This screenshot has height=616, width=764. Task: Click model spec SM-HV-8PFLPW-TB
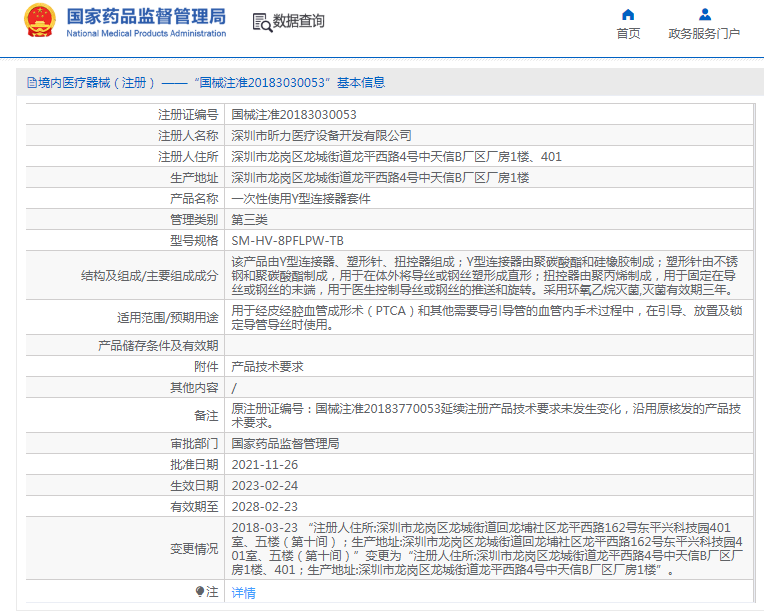(x=287, y=241)
